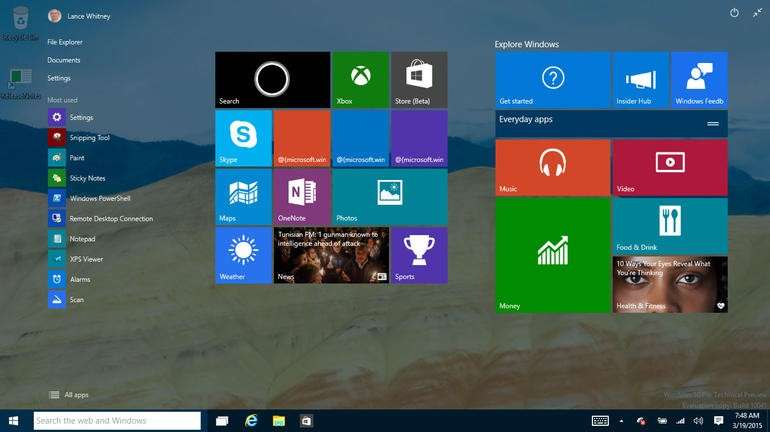This screenshot has width=770, height=432.
Task: Open the notifications action center icon
Action: coord(718,421)
